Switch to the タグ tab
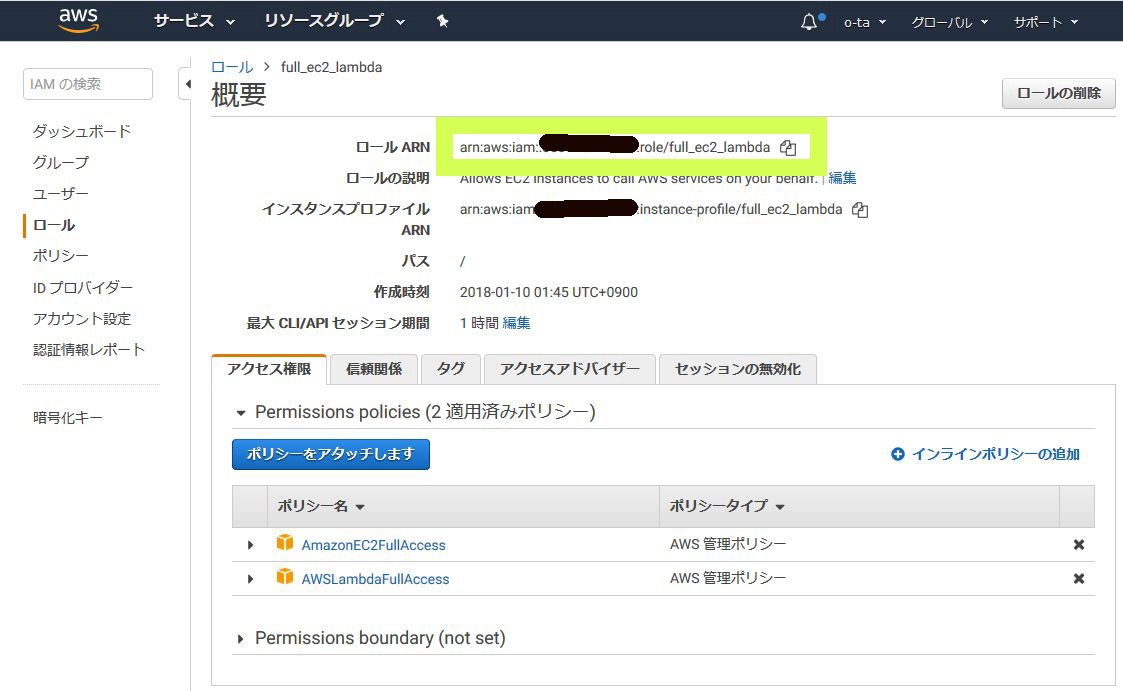1123x691 pixels. pyautogui.click(x=450, y=369)
